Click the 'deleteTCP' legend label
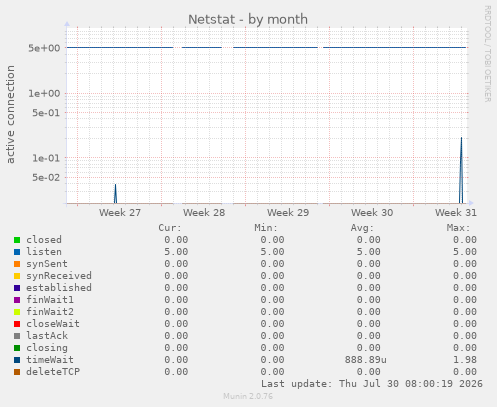Screen dimensions: 497x407 53,372
